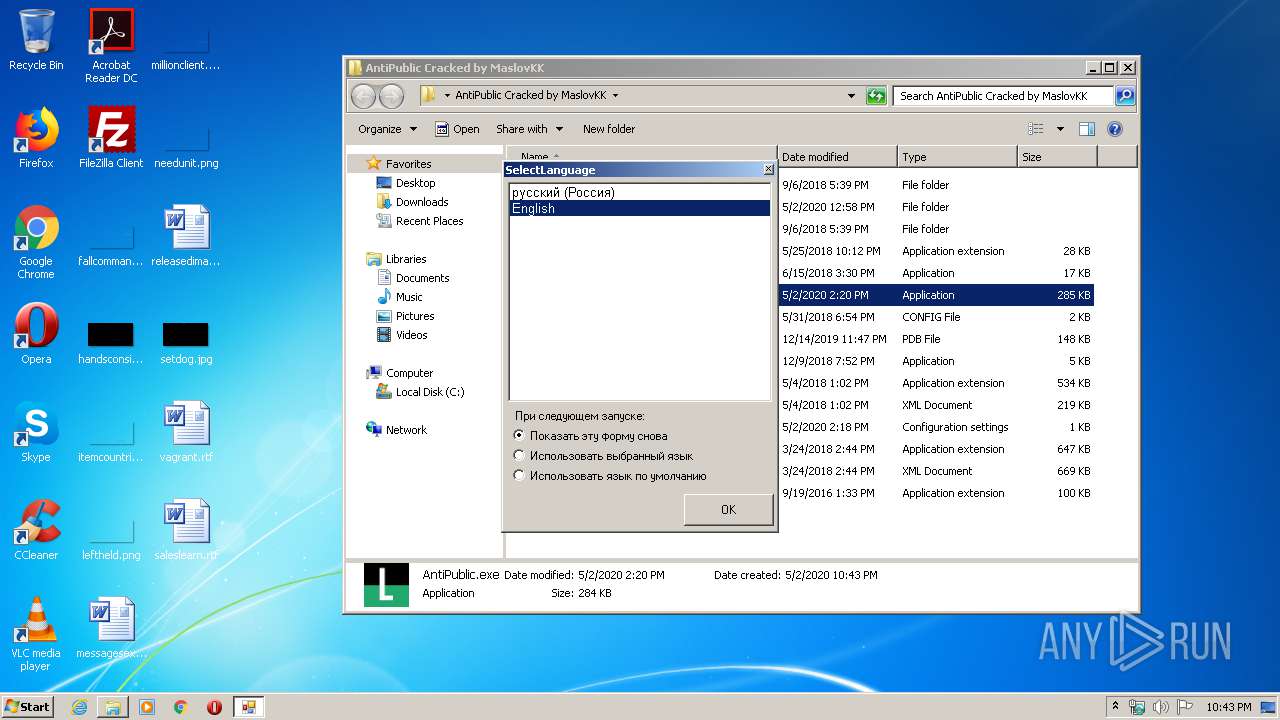This screenshot has width=1280, height=720.
Task: Open VLC media player desktop shortcut
Action: [36, 634]
